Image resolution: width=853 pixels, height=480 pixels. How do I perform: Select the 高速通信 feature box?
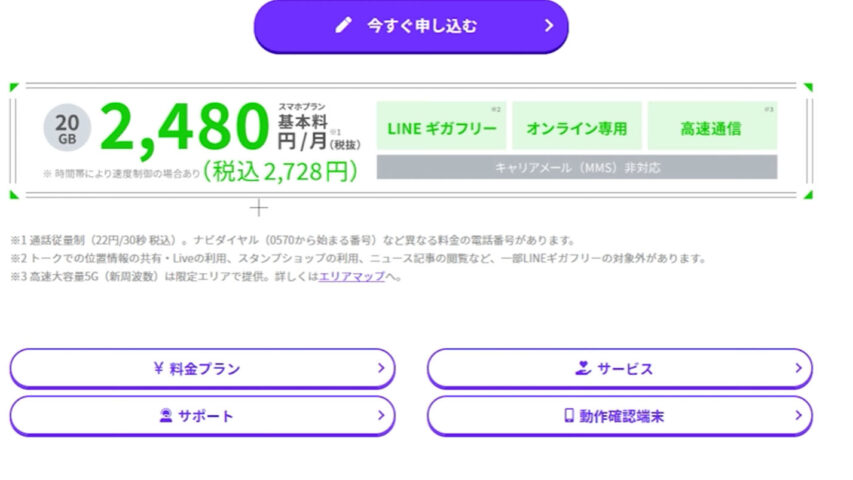[x=711, y=127]
